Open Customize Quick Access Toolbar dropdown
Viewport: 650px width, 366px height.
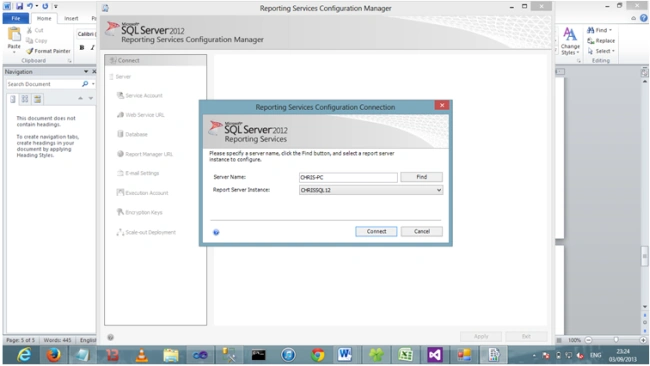click(56, 6)
